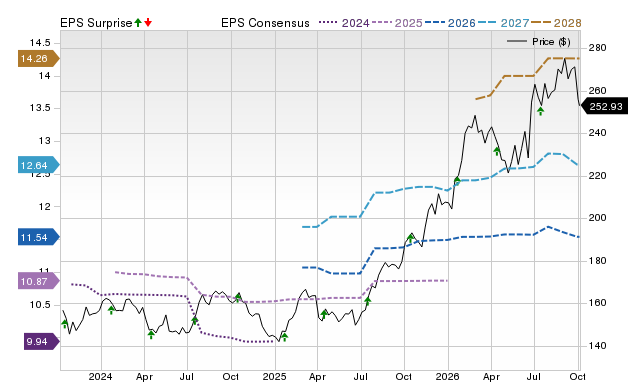This screenshot has height=382, width=640.
Task: Click the 14.26 brown value tag
Action: coord(38,59)
